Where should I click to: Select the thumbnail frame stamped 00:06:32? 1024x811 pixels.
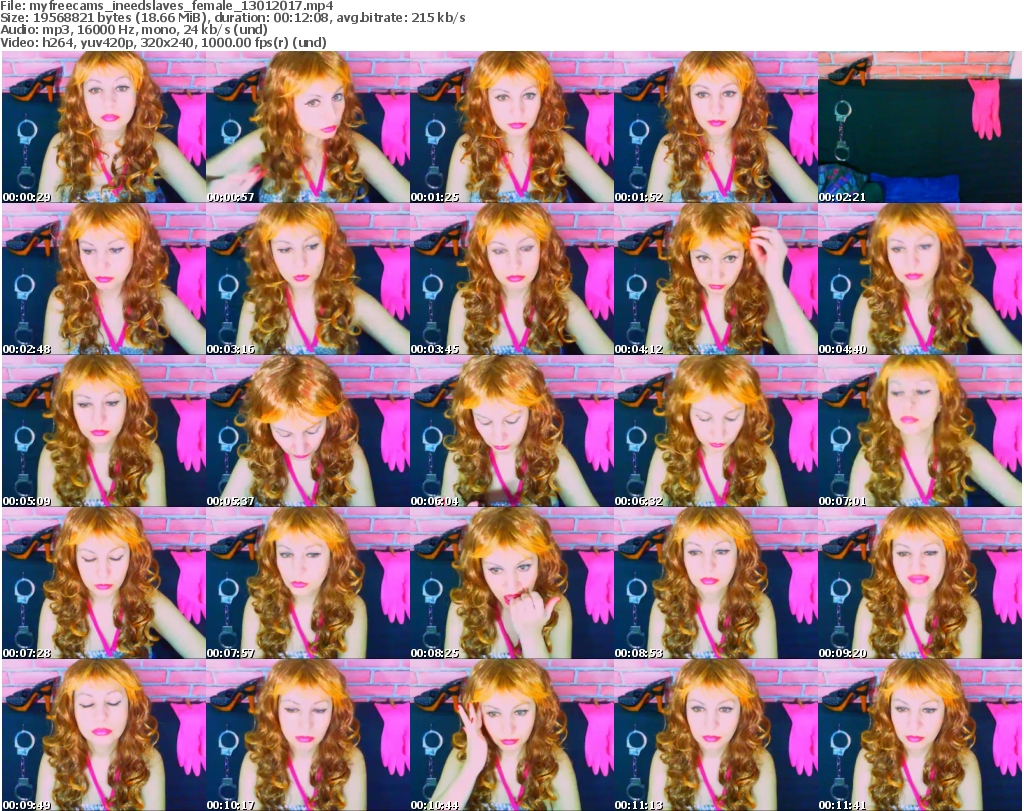715,432
